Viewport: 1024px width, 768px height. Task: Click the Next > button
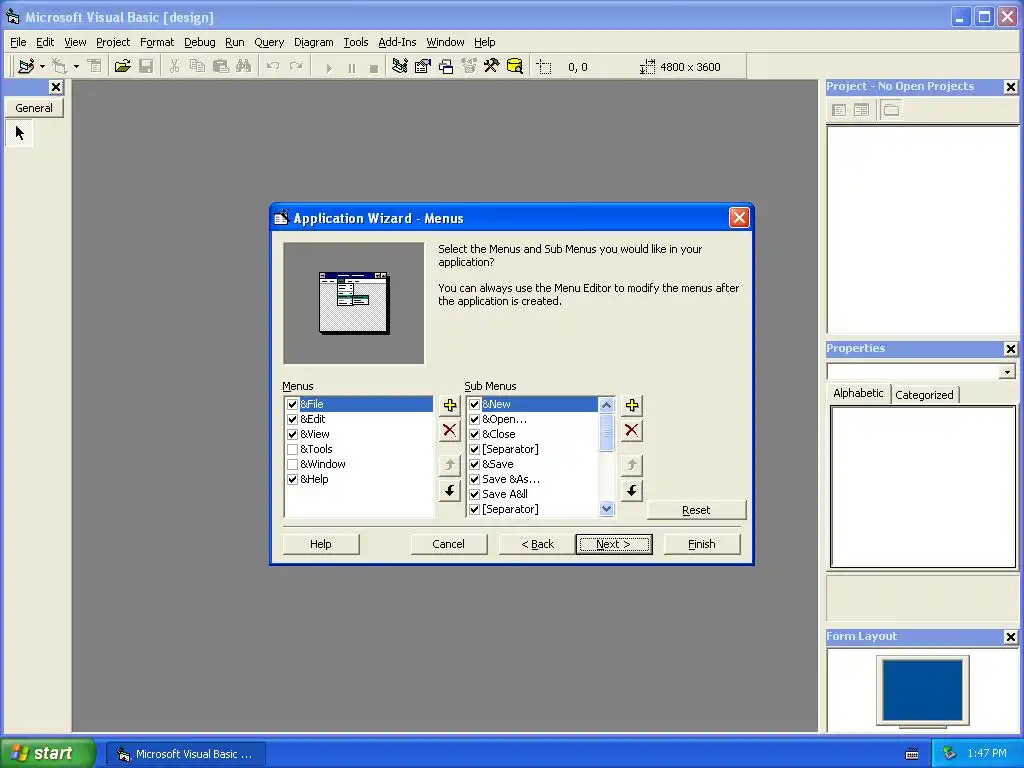coord(614,544)
